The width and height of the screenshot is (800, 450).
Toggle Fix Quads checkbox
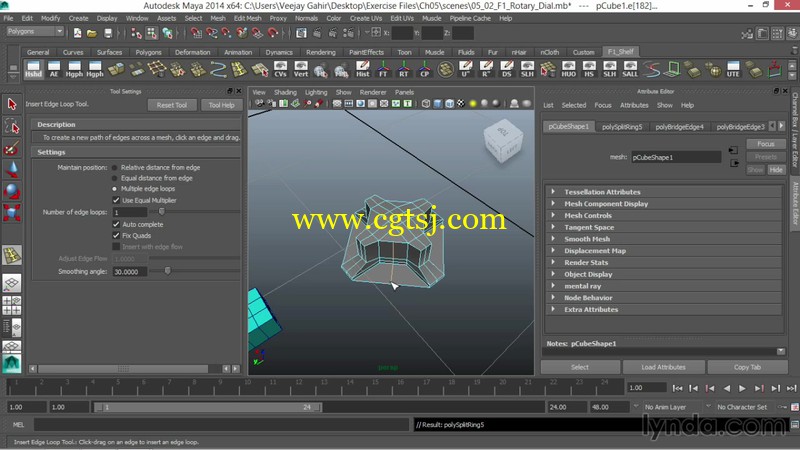click(x=116, y=235)
